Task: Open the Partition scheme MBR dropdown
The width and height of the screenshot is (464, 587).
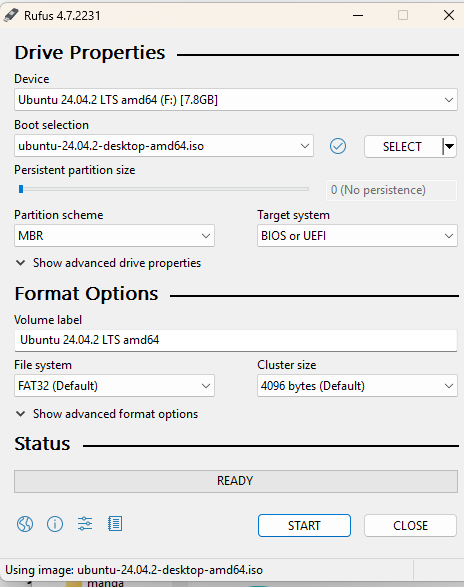Action: coord(114,236)
